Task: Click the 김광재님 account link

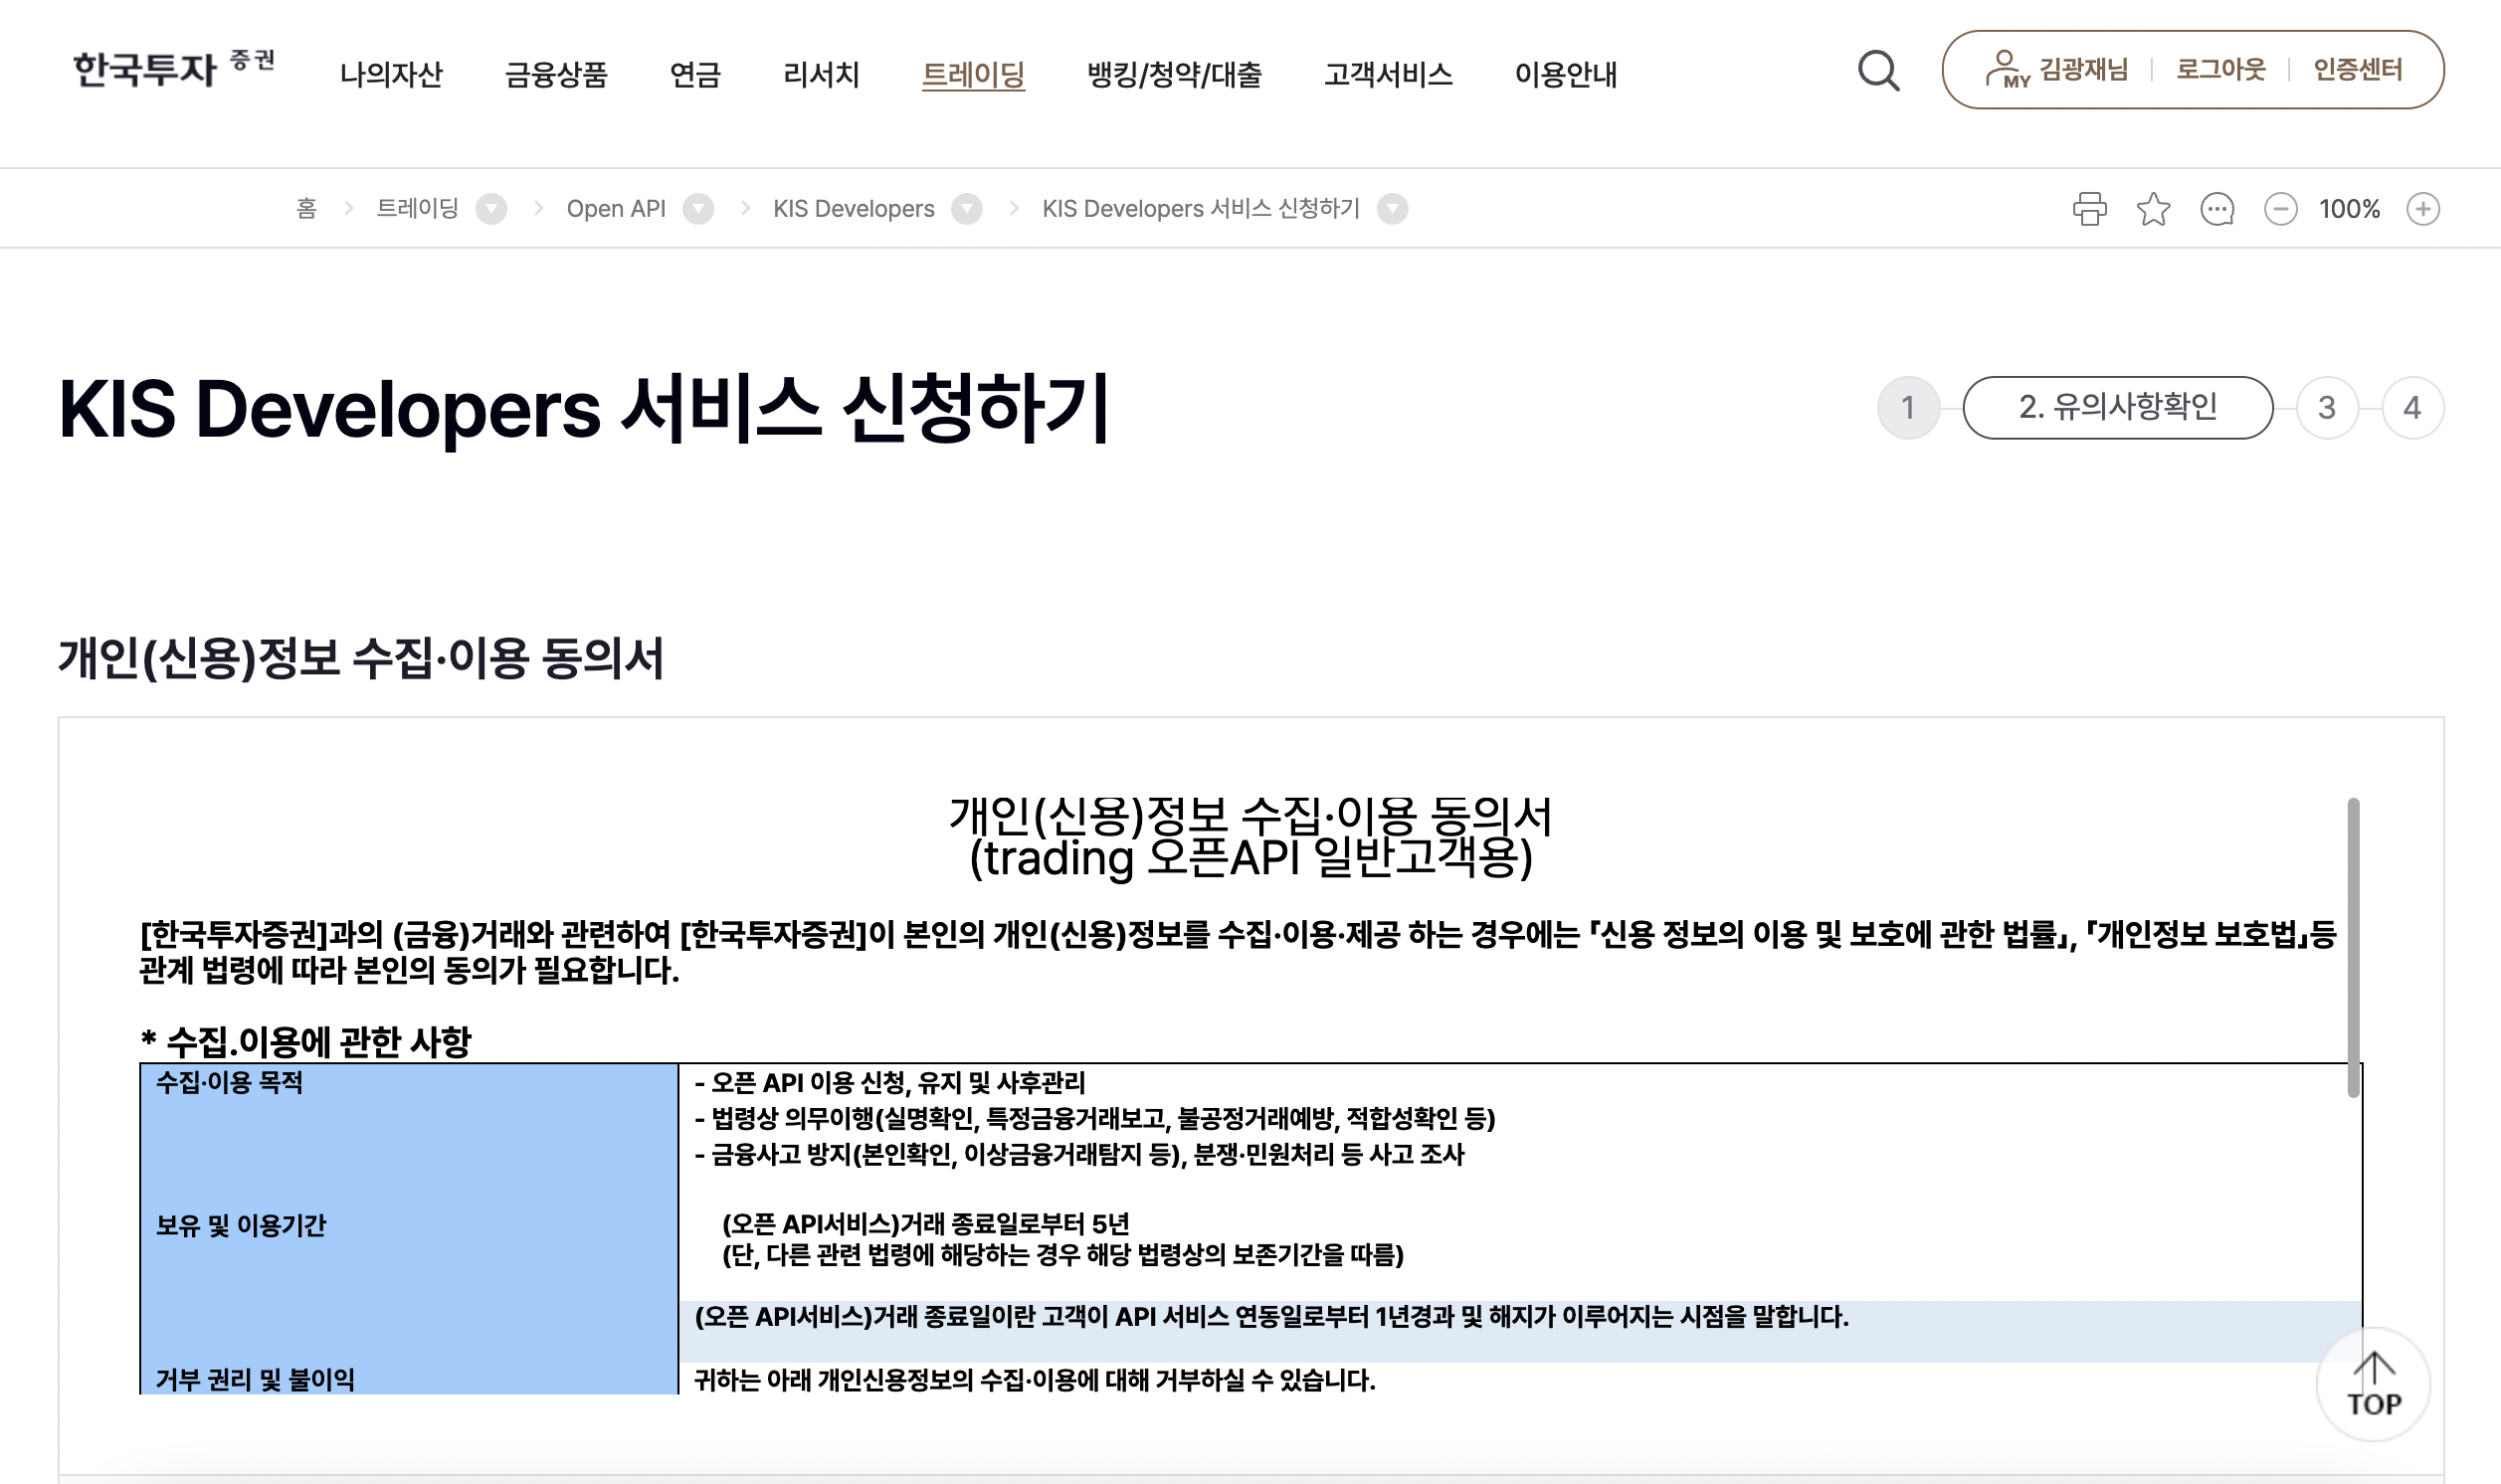Action: (x=2083, y=69)
